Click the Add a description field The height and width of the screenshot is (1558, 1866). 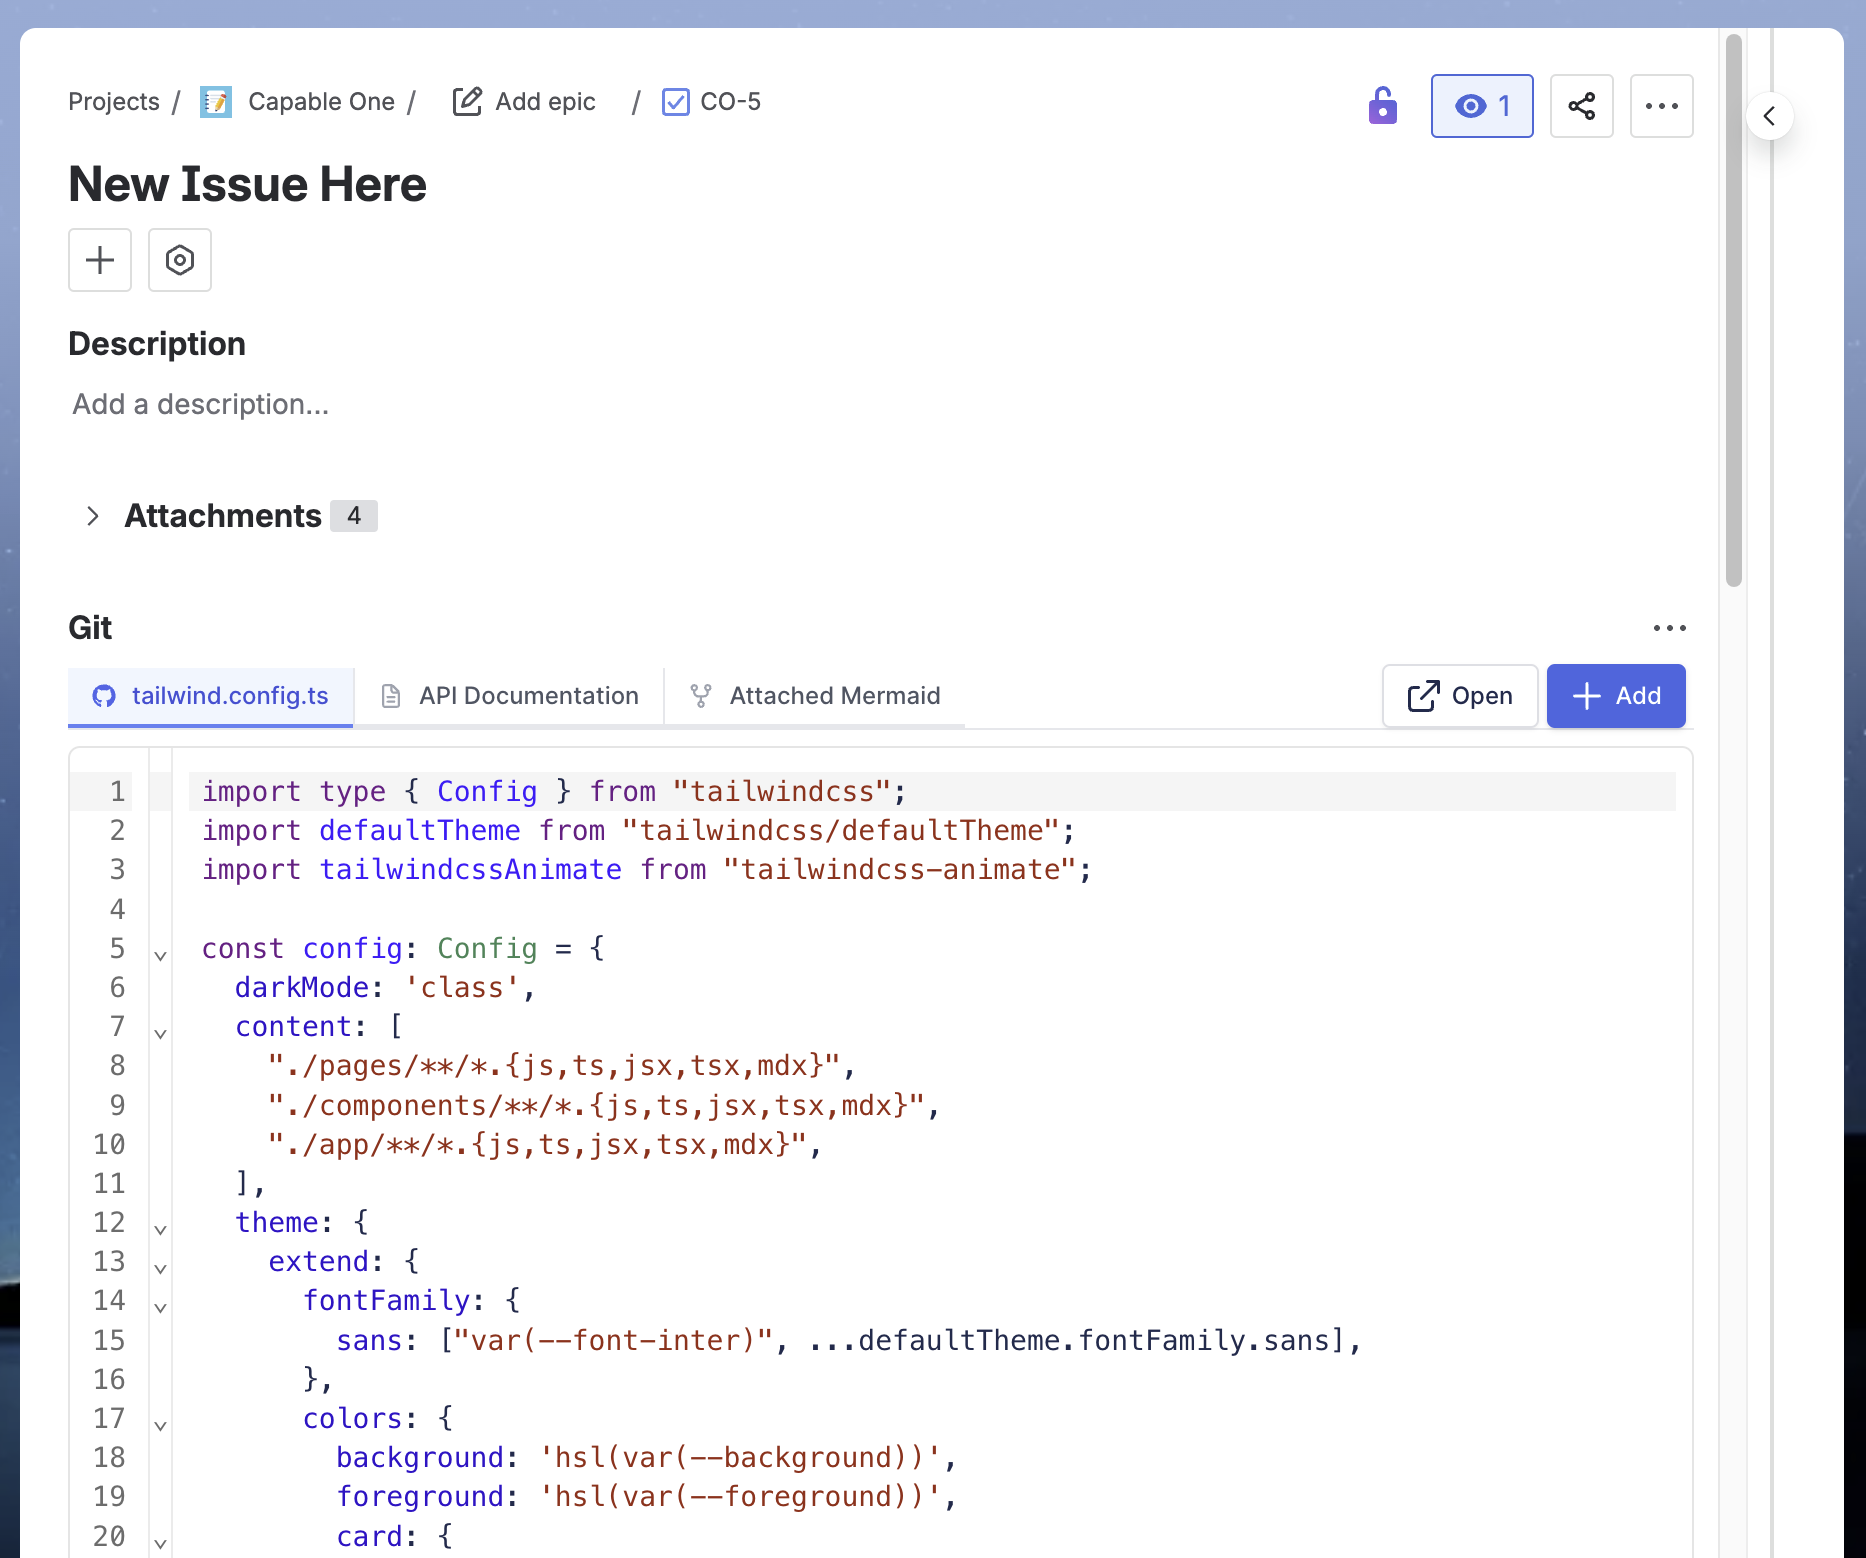(x=201, y=404)
